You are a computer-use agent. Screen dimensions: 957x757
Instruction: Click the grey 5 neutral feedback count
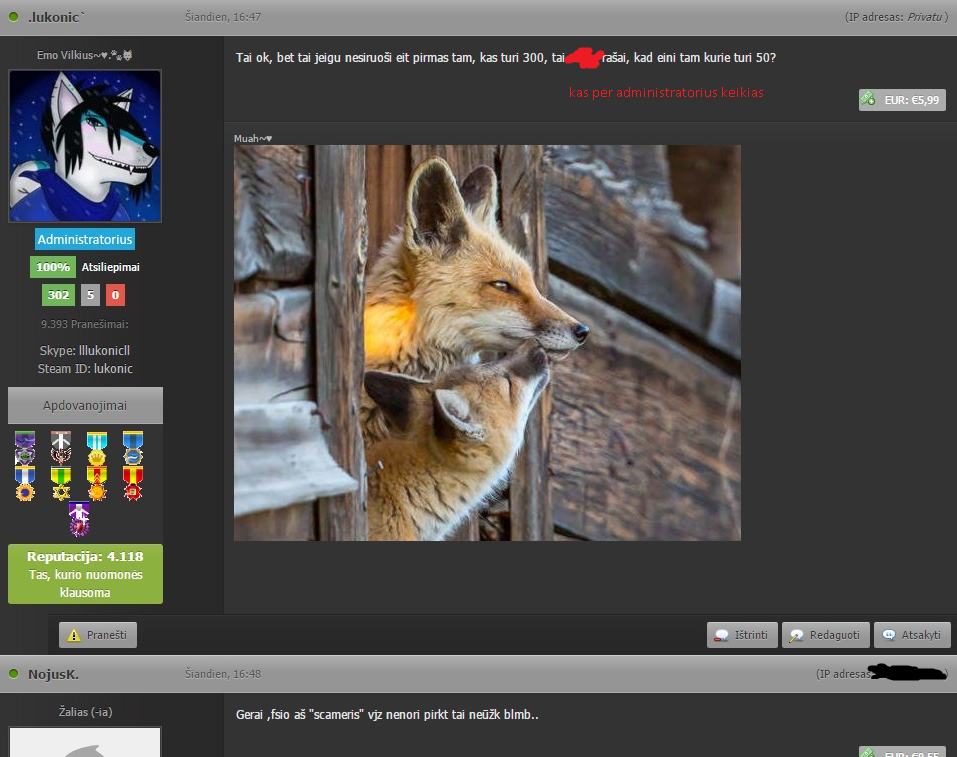click(90, 295)
